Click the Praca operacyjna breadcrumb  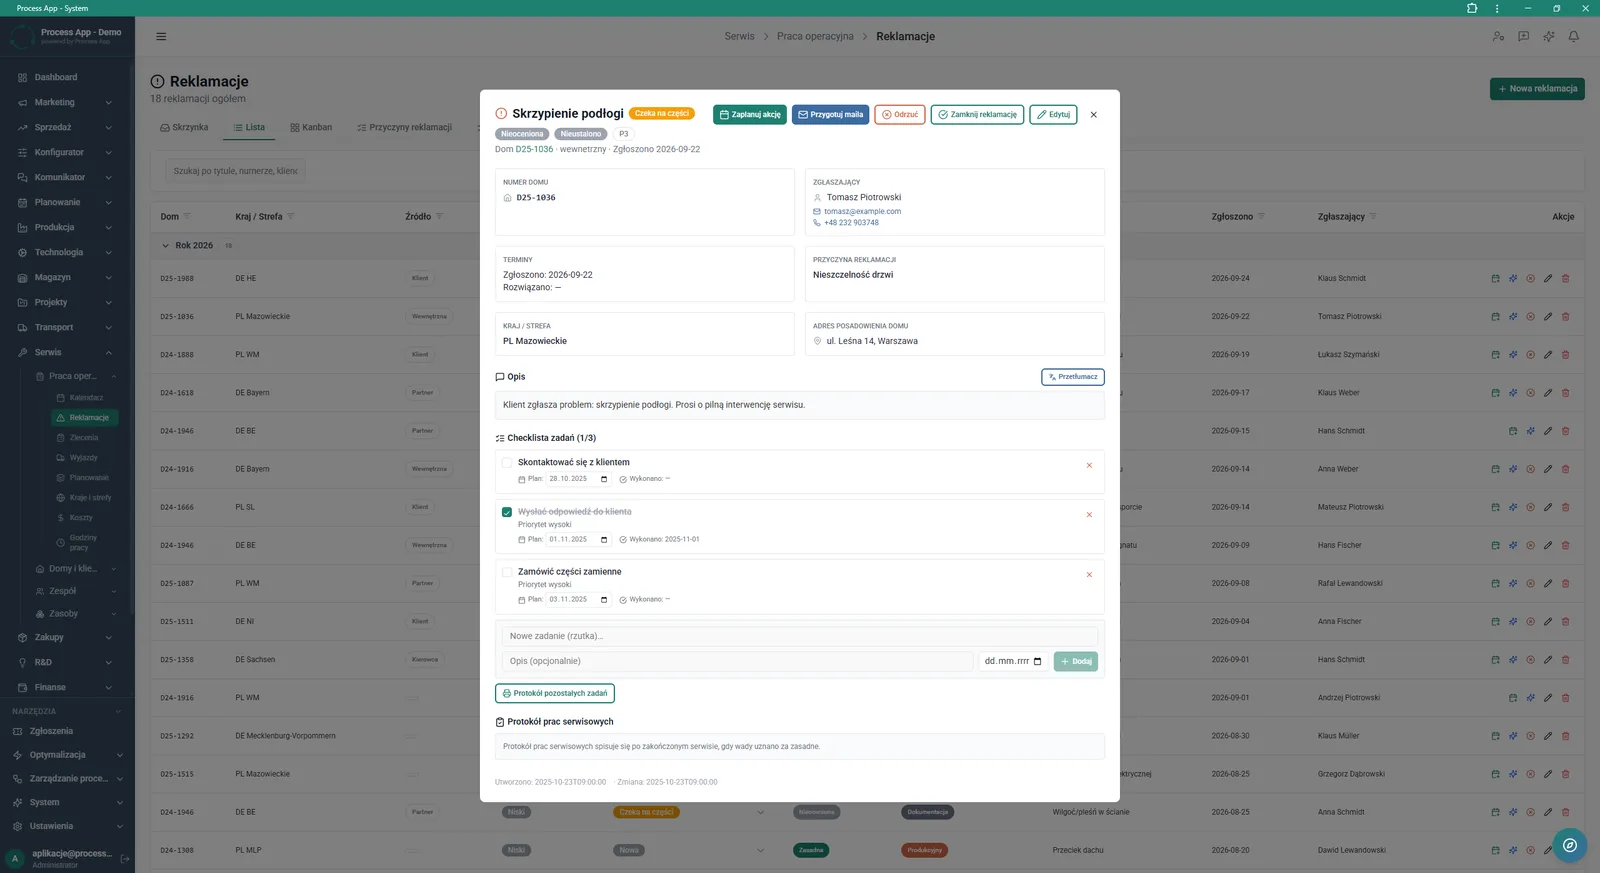(815, 37)
